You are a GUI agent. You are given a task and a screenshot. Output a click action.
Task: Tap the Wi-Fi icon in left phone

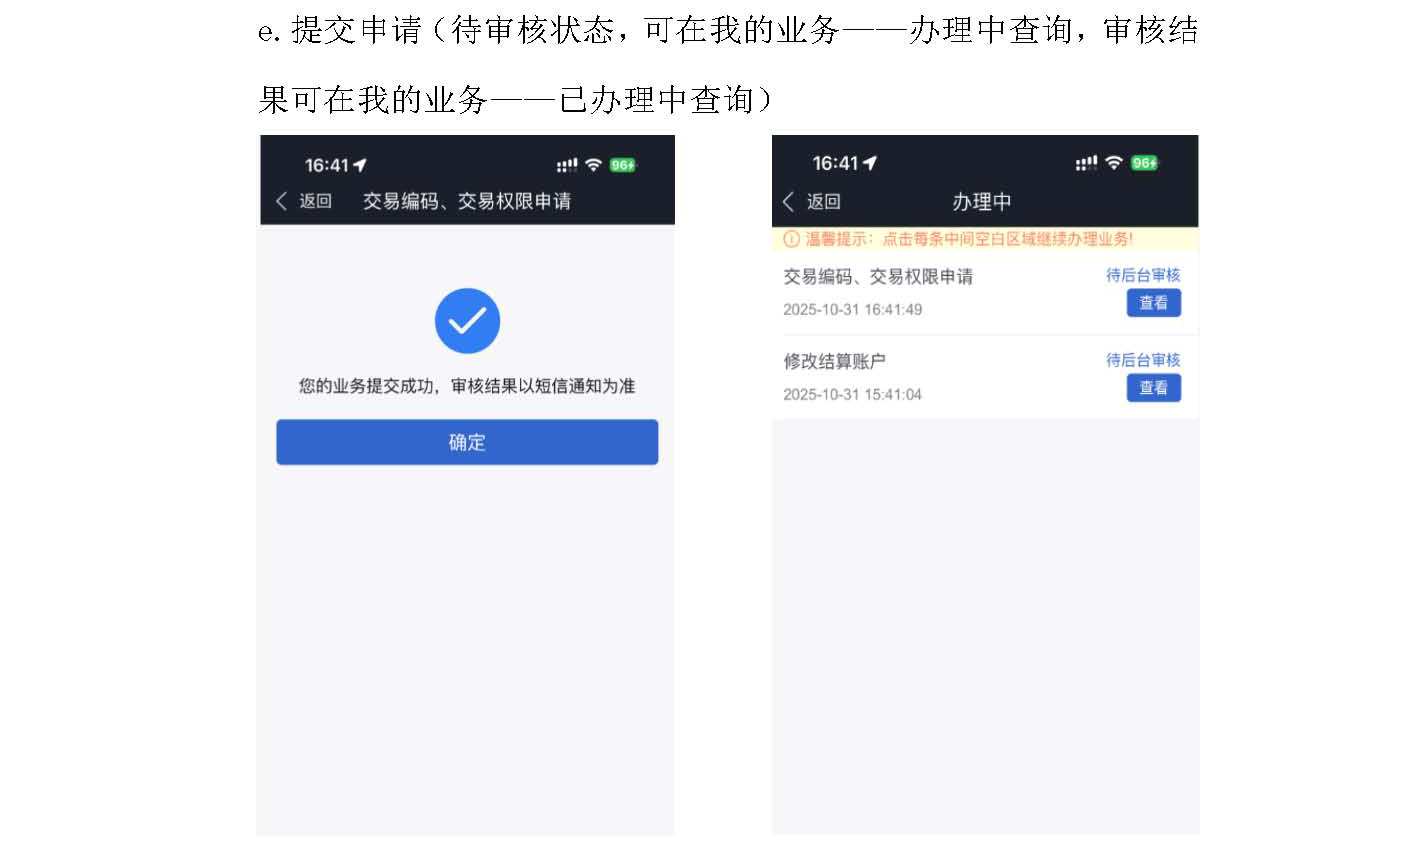click(x=594, y=165)
